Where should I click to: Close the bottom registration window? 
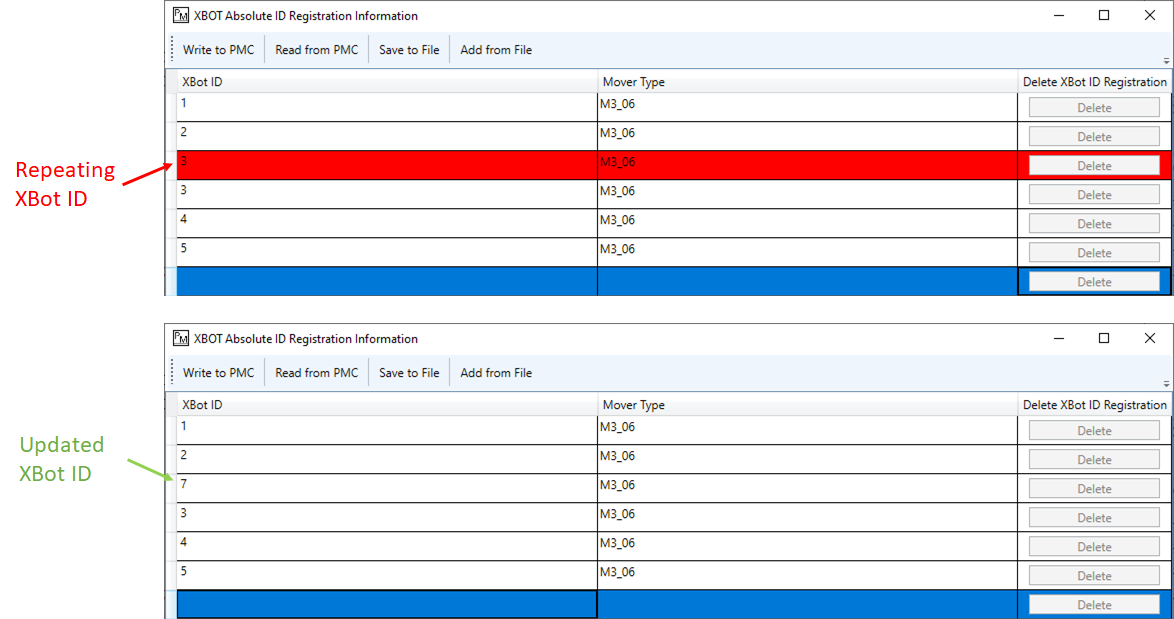pos(1150,339)
